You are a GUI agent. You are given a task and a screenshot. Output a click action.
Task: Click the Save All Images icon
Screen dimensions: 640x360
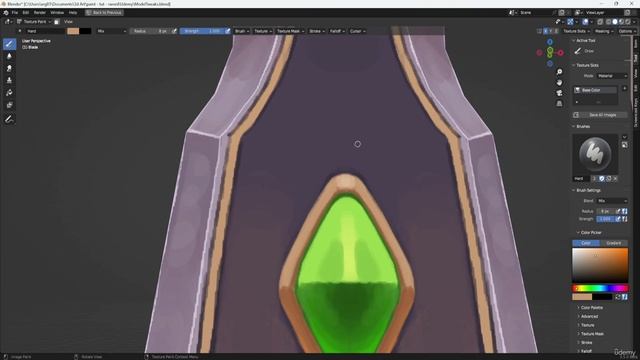coord(576,115)
